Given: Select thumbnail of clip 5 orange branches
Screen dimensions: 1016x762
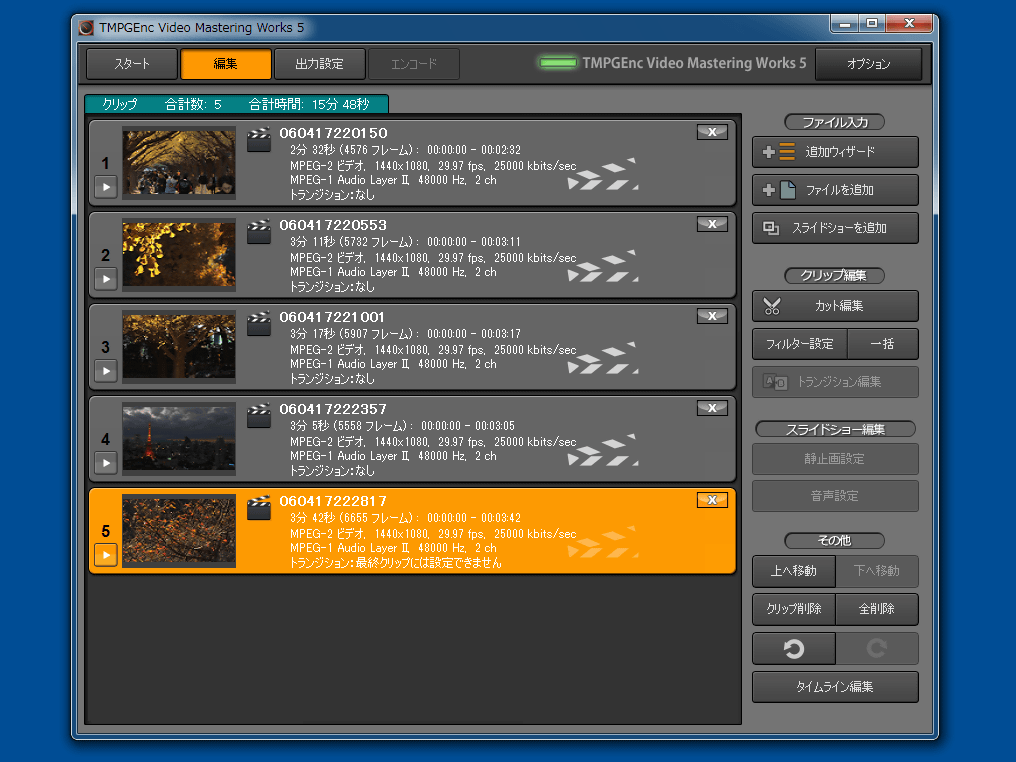Looking at the screenshot, I should (179, 531).
